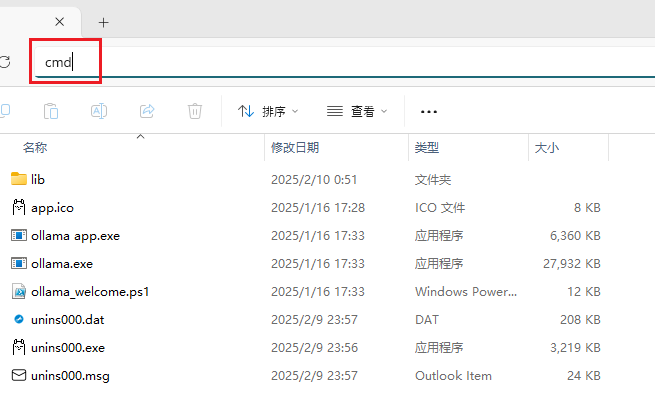Click the Outlook Item type cell

pyautogui.click(x=453, y=376)
